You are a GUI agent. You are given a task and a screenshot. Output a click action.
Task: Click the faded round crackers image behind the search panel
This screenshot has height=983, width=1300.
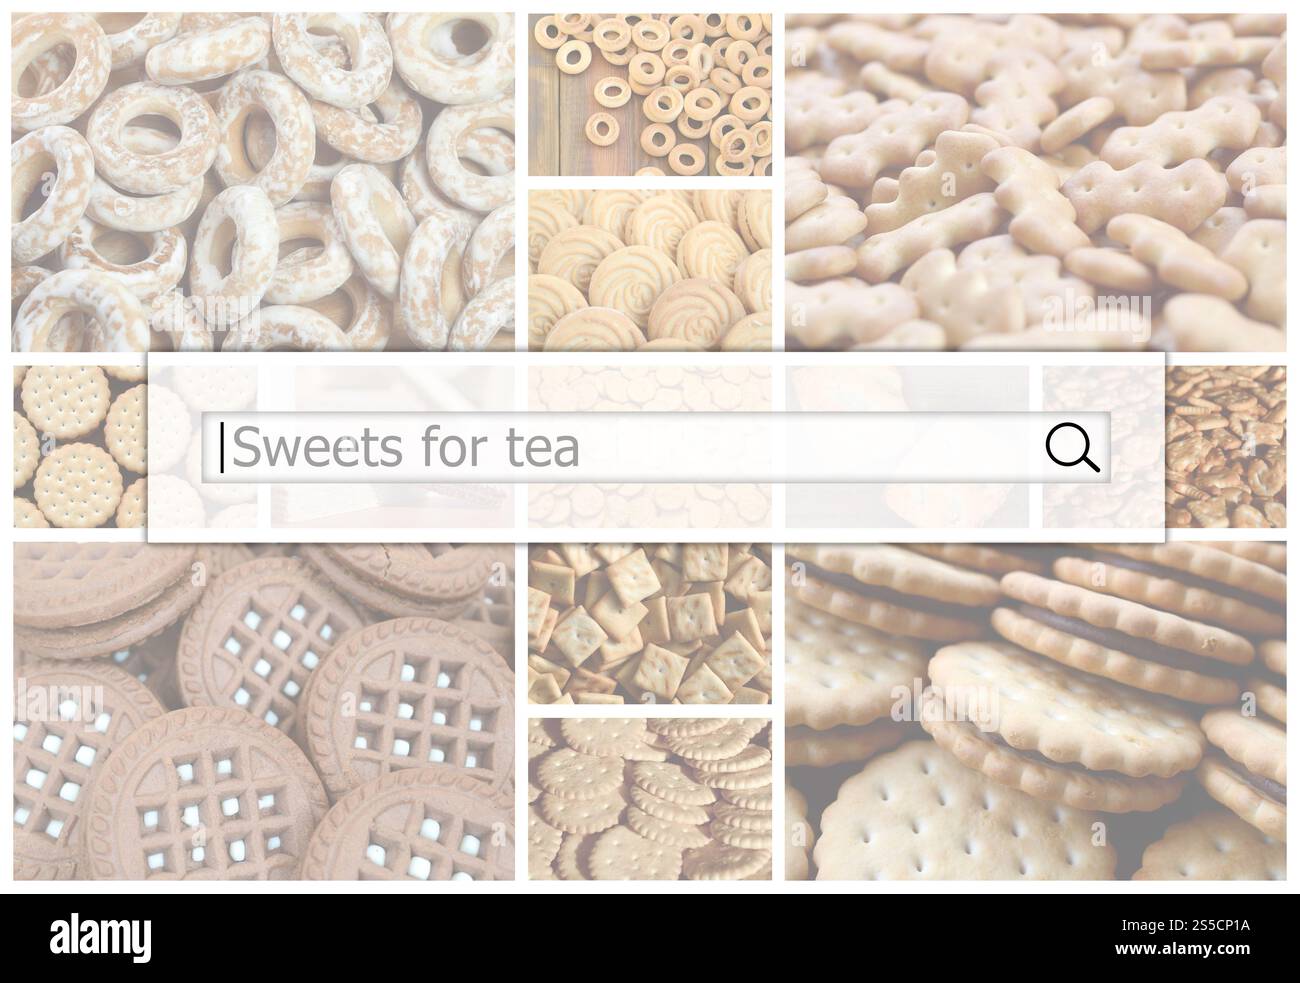tap(650, 446)
